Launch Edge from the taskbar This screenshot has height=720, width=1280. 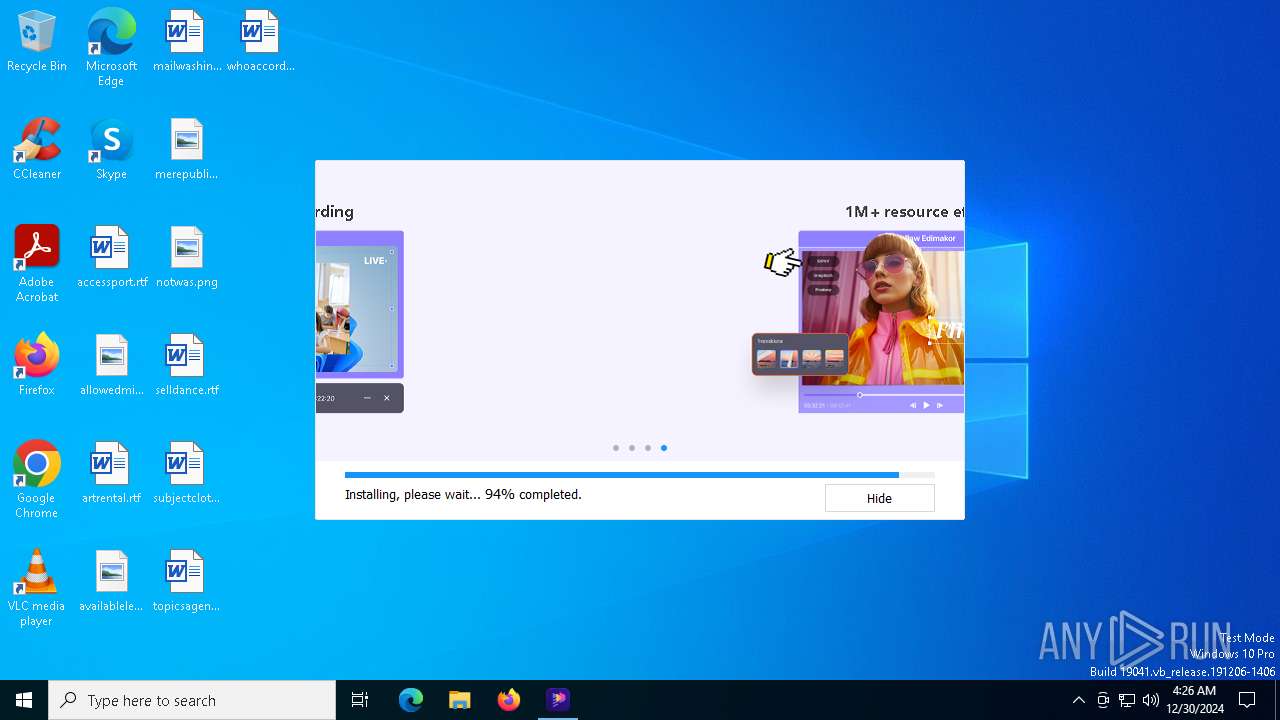(411, 700)
